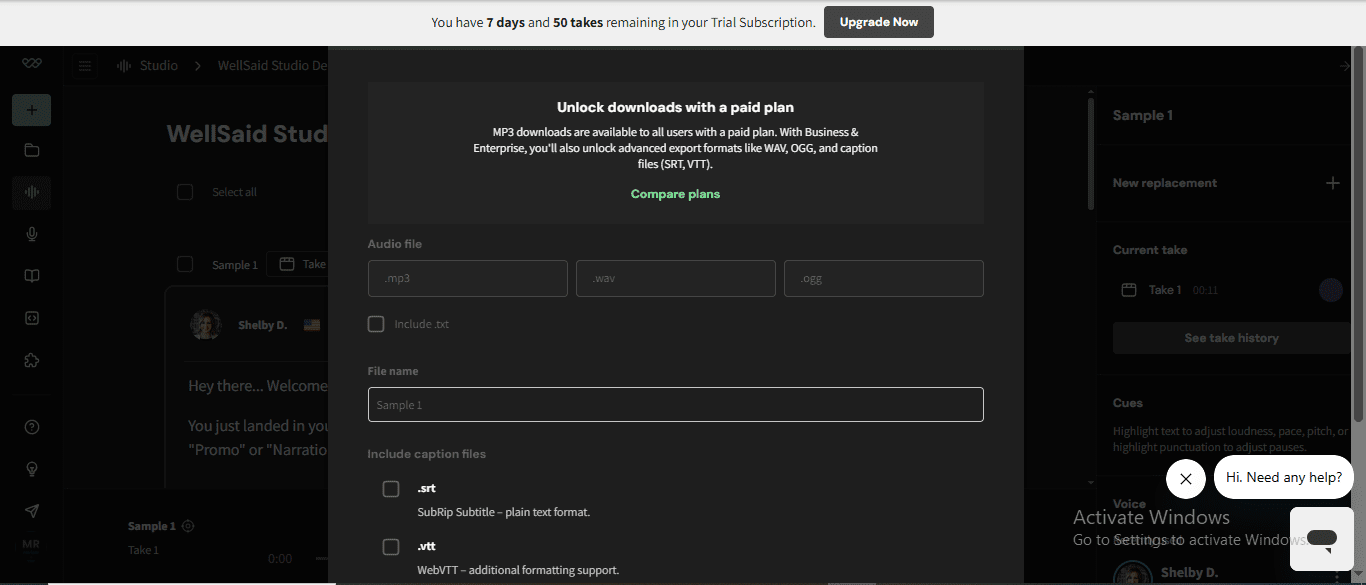The height and width of the screenshot is (585, 1366).
Task: Click Studio waveform breadcrumb icon
Action: pos(124,66)
